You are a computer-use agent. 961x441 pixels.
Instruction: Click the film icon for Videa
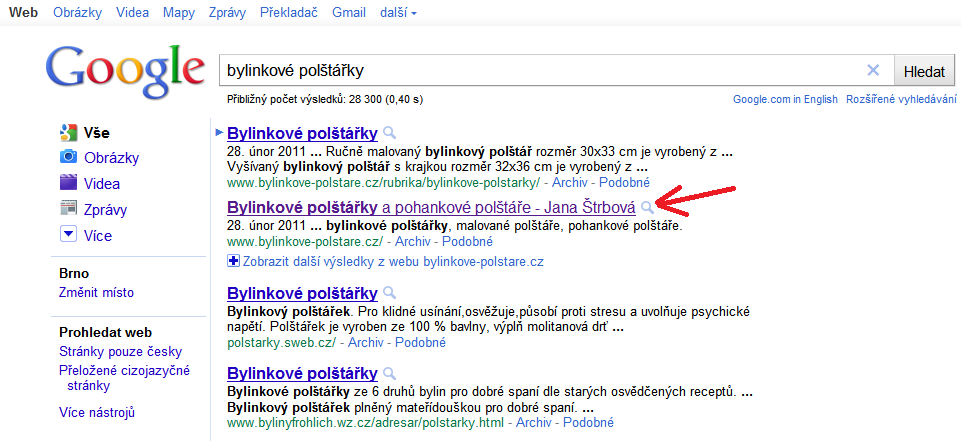click(68, 183)
